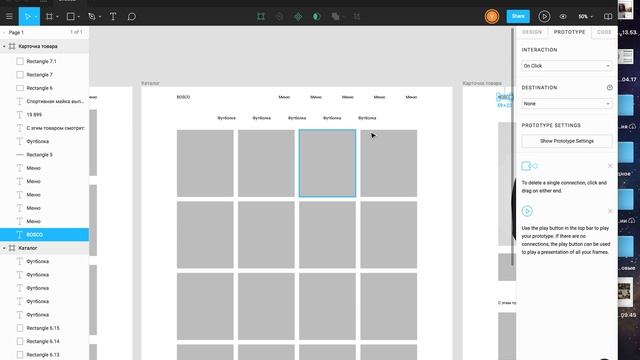Click the Каталог frame title on canvas
Viewport: 640px width, 360px height.
[x=150, y=83]
